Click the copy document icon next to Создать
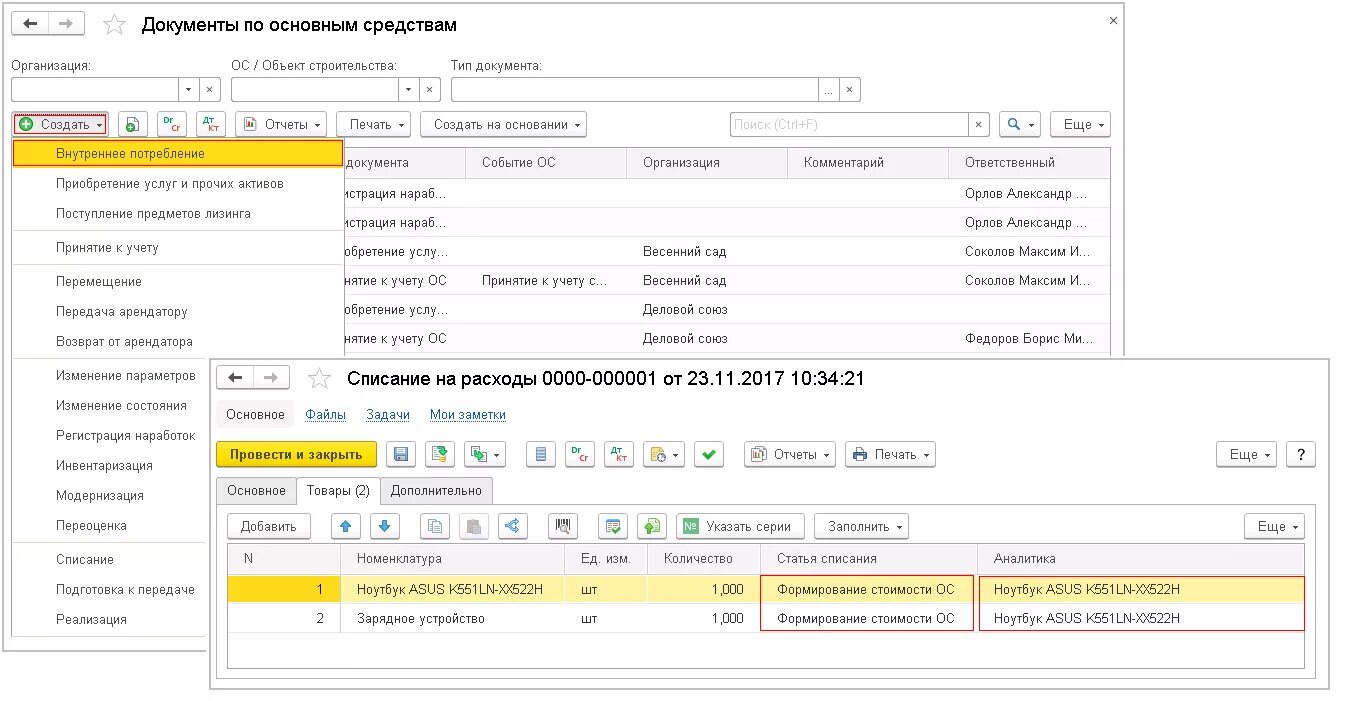1345x701 pixels. (x=133, y=125)
